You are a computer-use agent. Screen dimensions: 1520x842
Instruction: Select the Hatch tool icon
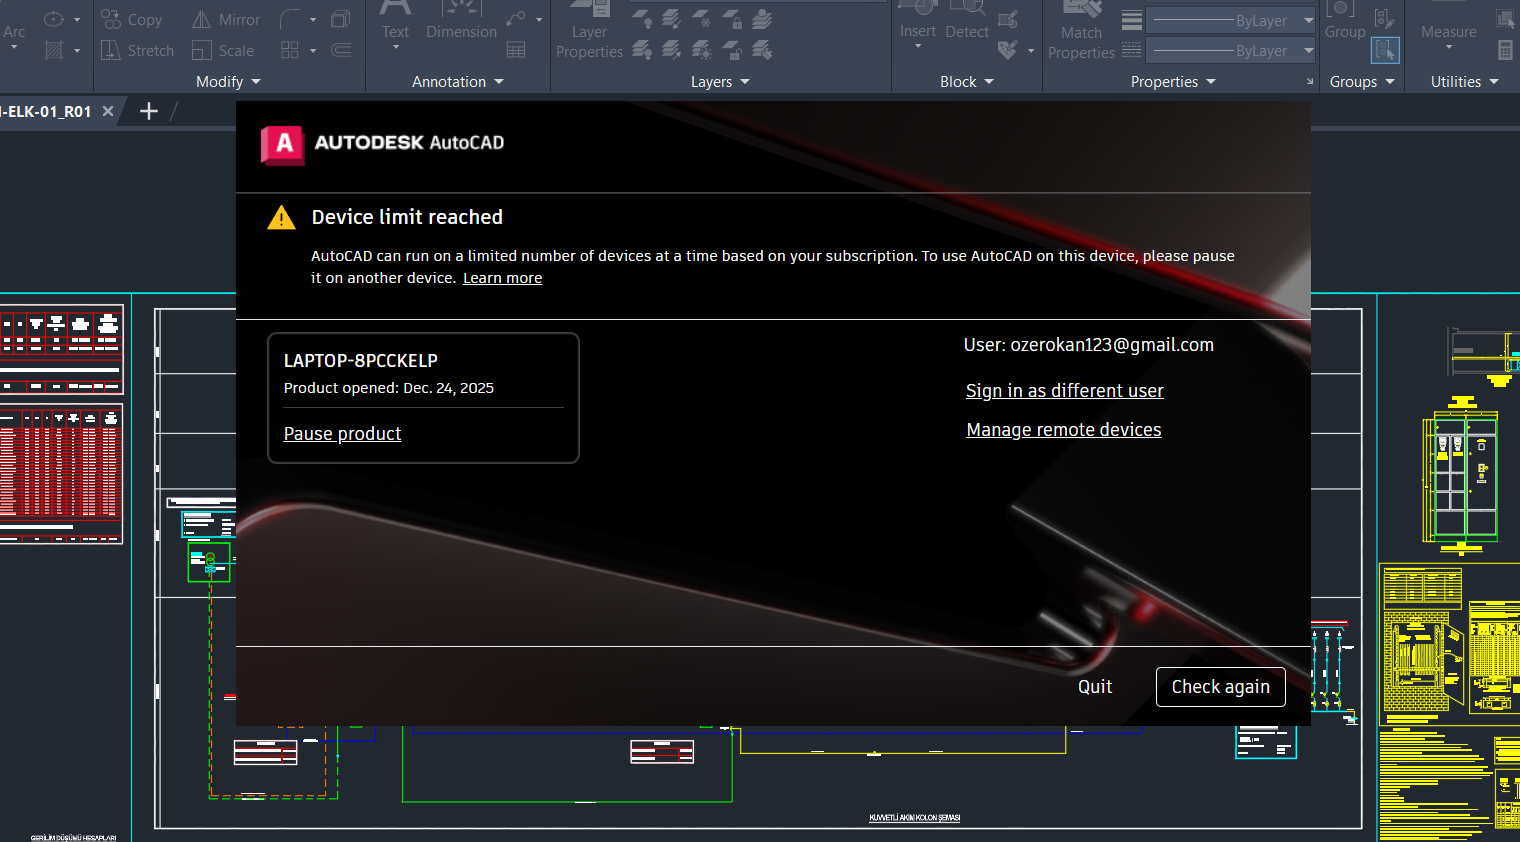[54, 50]
